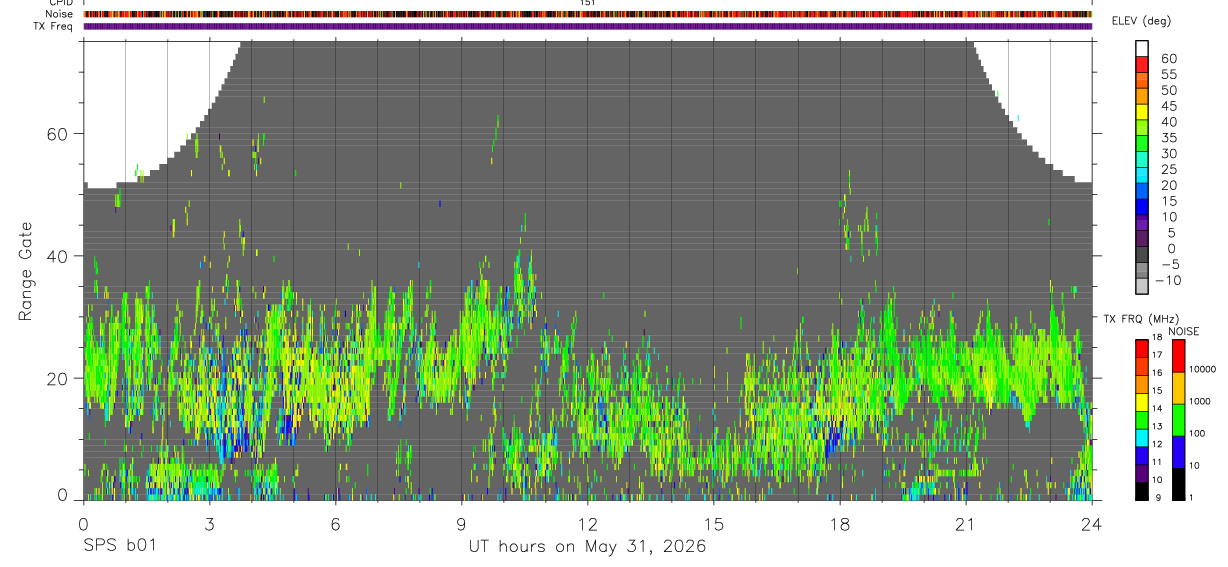Select the black TX FRQ swatch above 9
This screenshot has width=1228, height=567.
(x=1141, y=491)
